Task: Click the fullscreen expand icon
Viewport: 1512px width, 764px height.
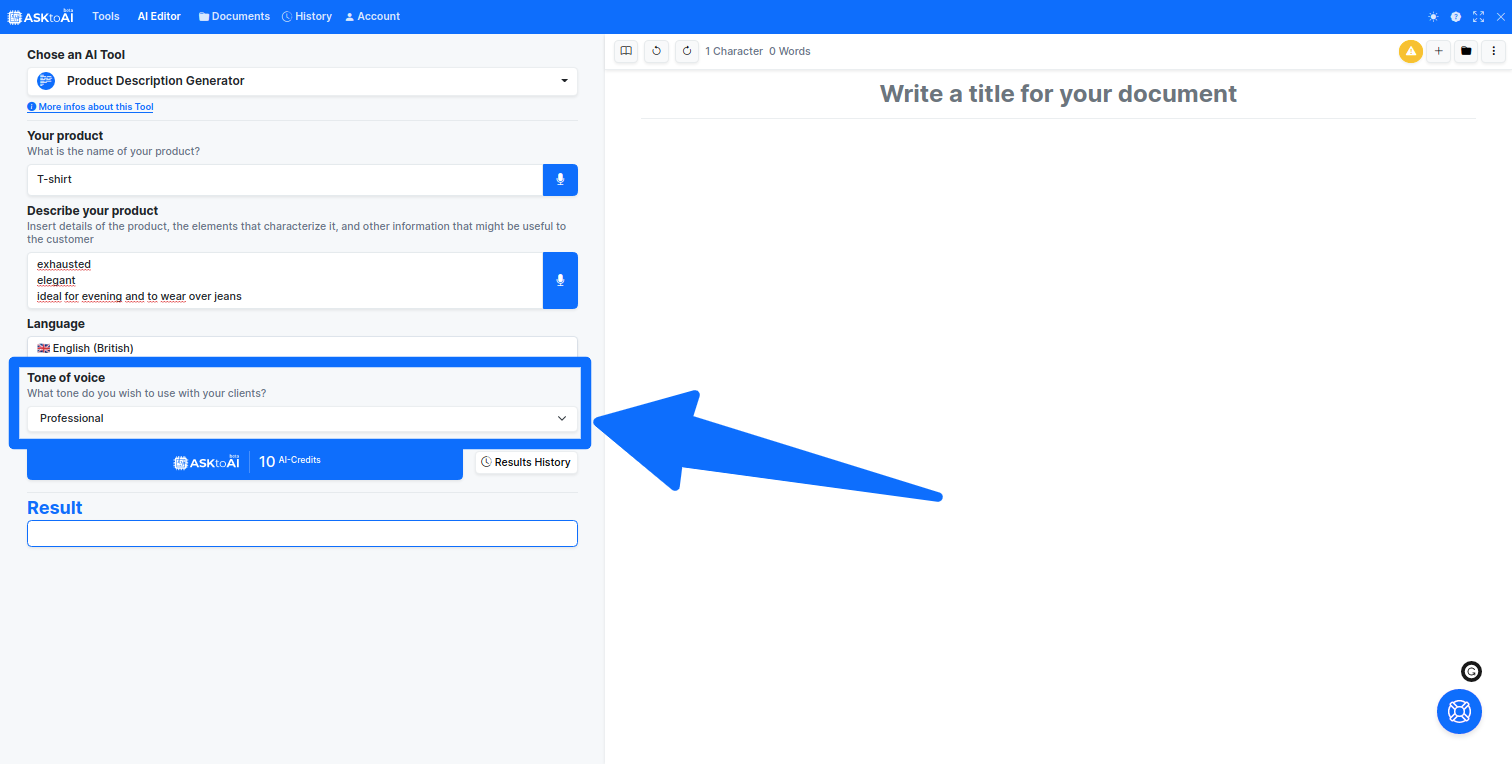Action: point(1478,16)
